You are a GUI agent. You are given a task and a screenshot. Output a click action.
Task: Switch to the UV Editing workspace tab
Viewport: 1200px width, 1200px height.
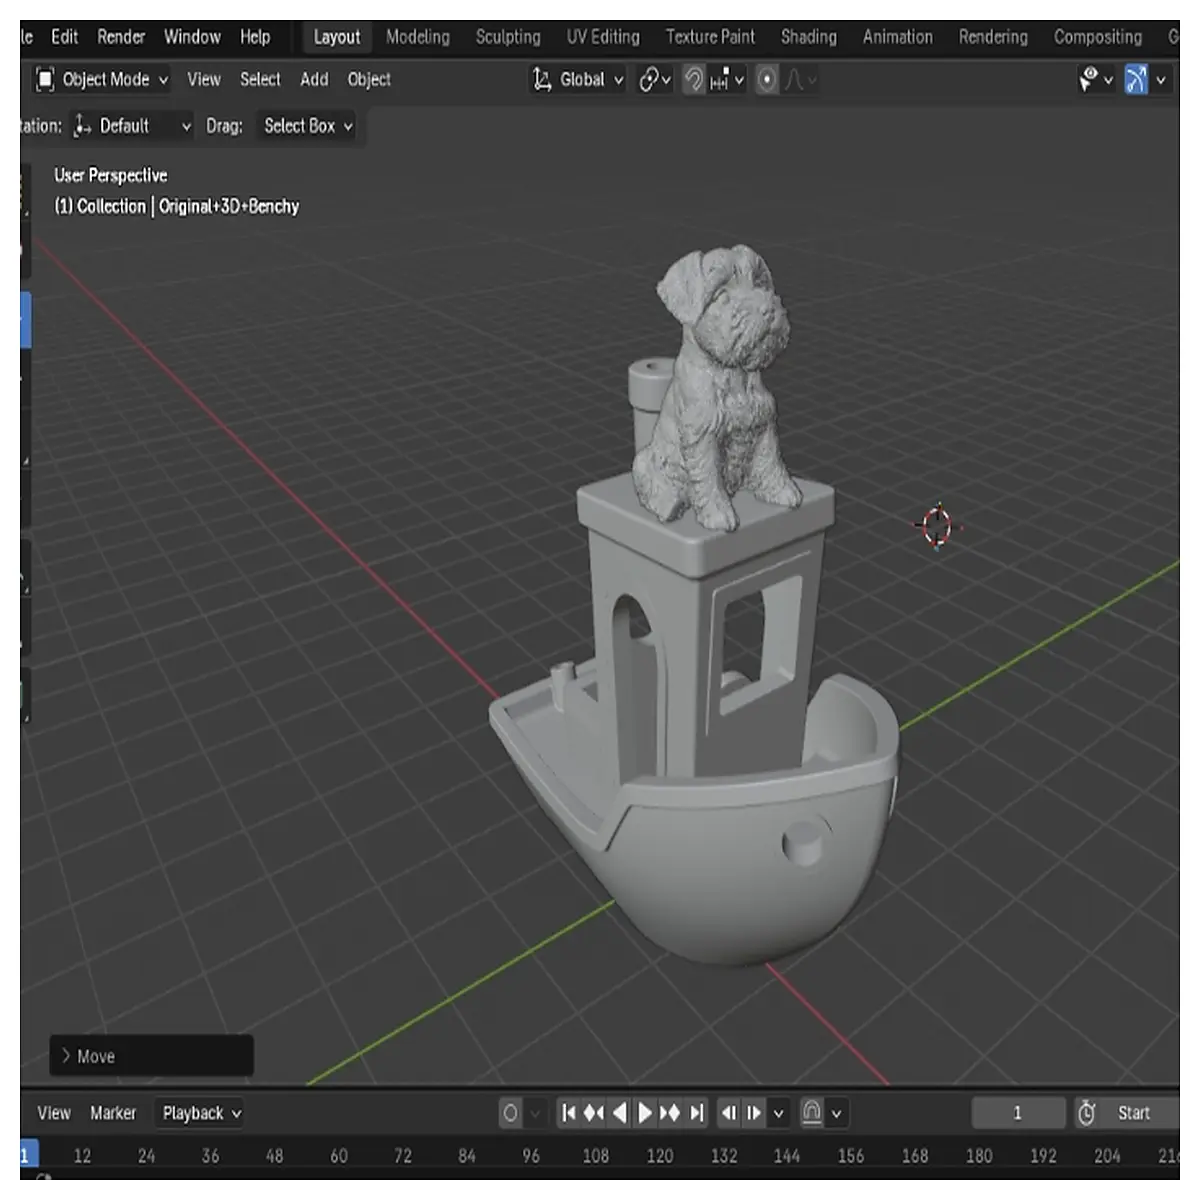point(603,37)
